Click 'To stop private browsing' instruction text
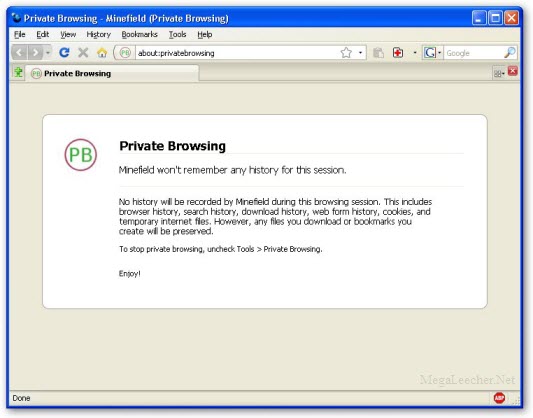 [x=221, y=249]
